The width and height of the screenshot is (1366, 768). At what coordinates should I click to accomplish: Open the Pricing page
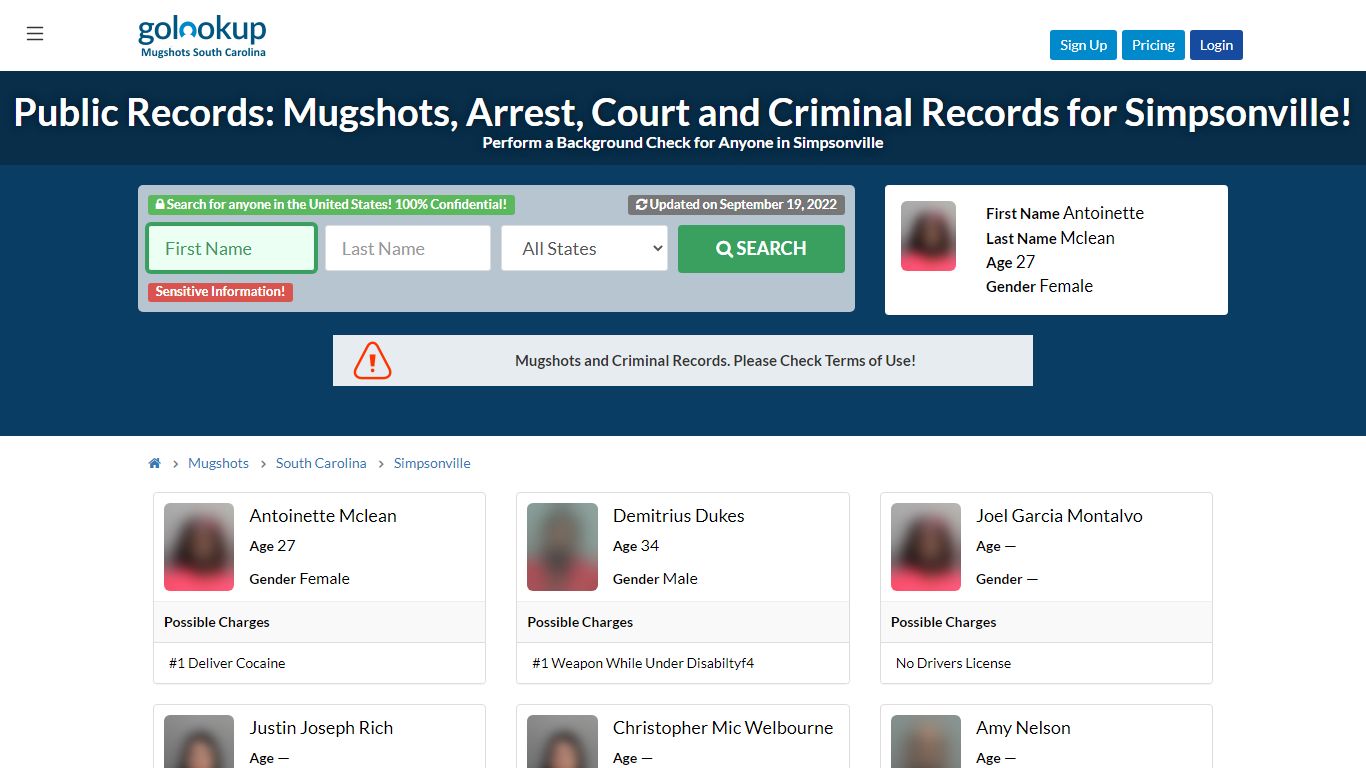pos(1153,45)
